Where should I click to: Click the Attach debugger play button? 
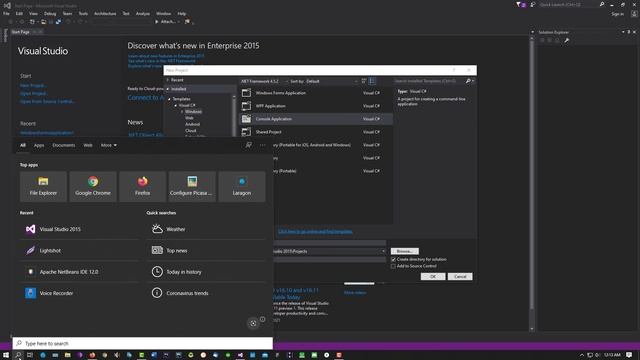point(166,22)
